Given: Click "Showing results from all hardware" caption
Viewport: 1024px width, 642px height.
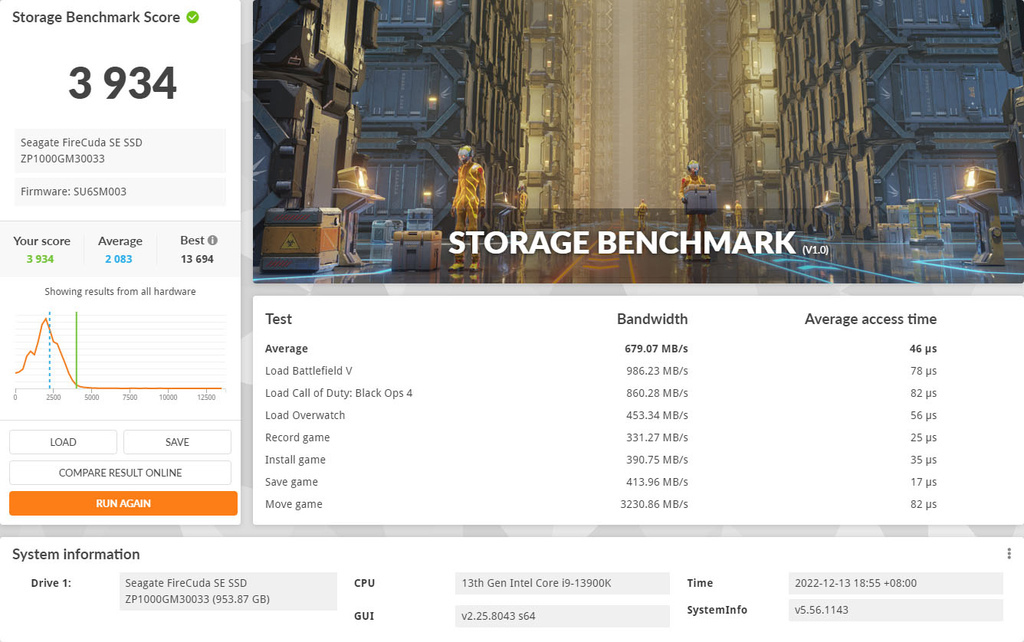Looking at the screenshot, I should pyautogui.click(x=120, y=291).
